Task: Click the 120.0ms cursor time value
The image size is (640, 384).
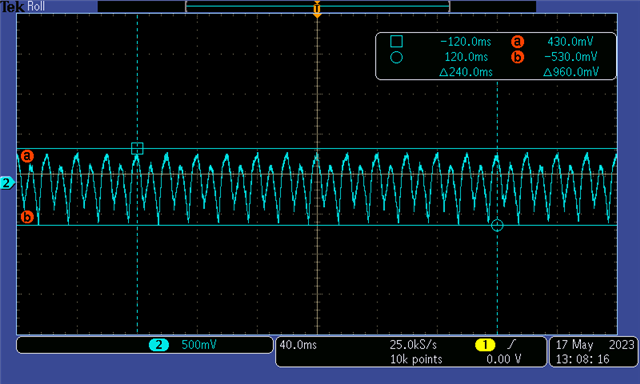Action: [x=466, y=57]
